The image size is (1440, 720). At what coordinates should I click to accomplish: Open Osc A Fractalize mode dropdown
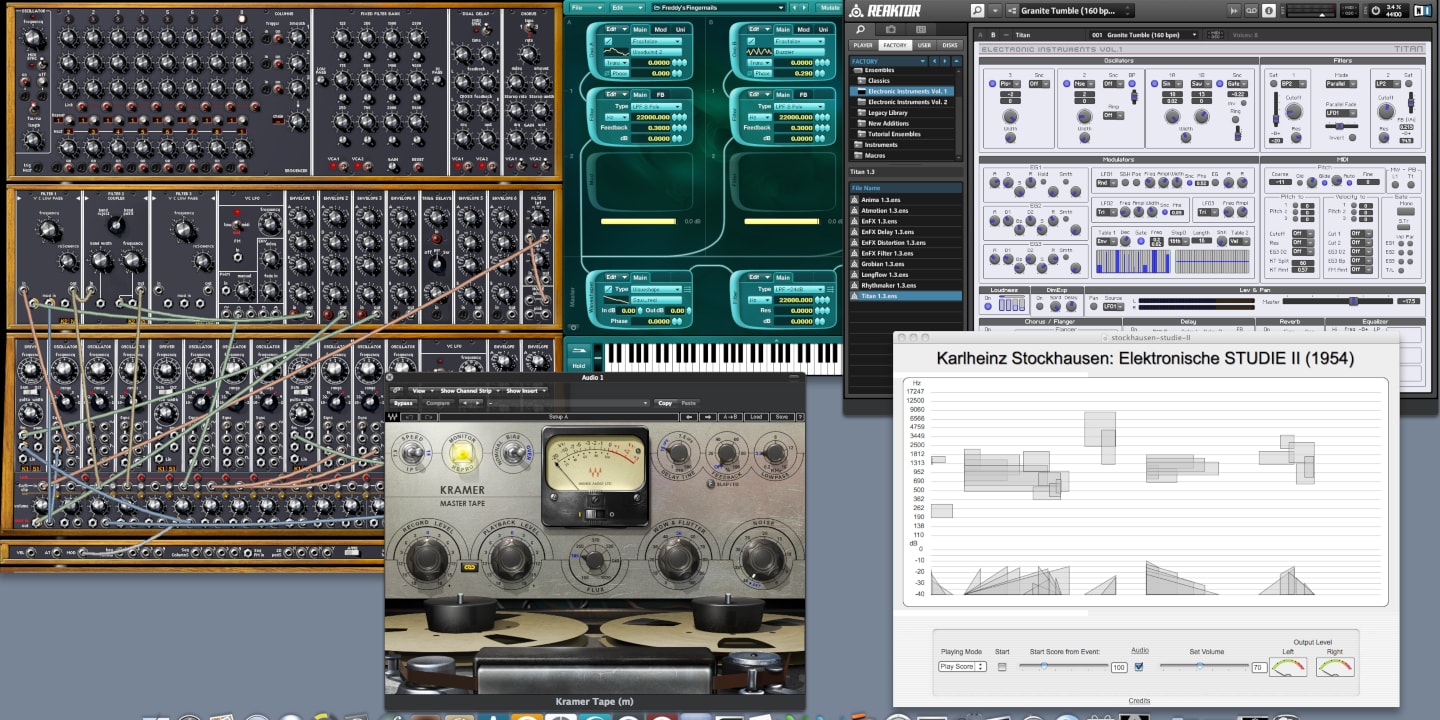[656, 41]
